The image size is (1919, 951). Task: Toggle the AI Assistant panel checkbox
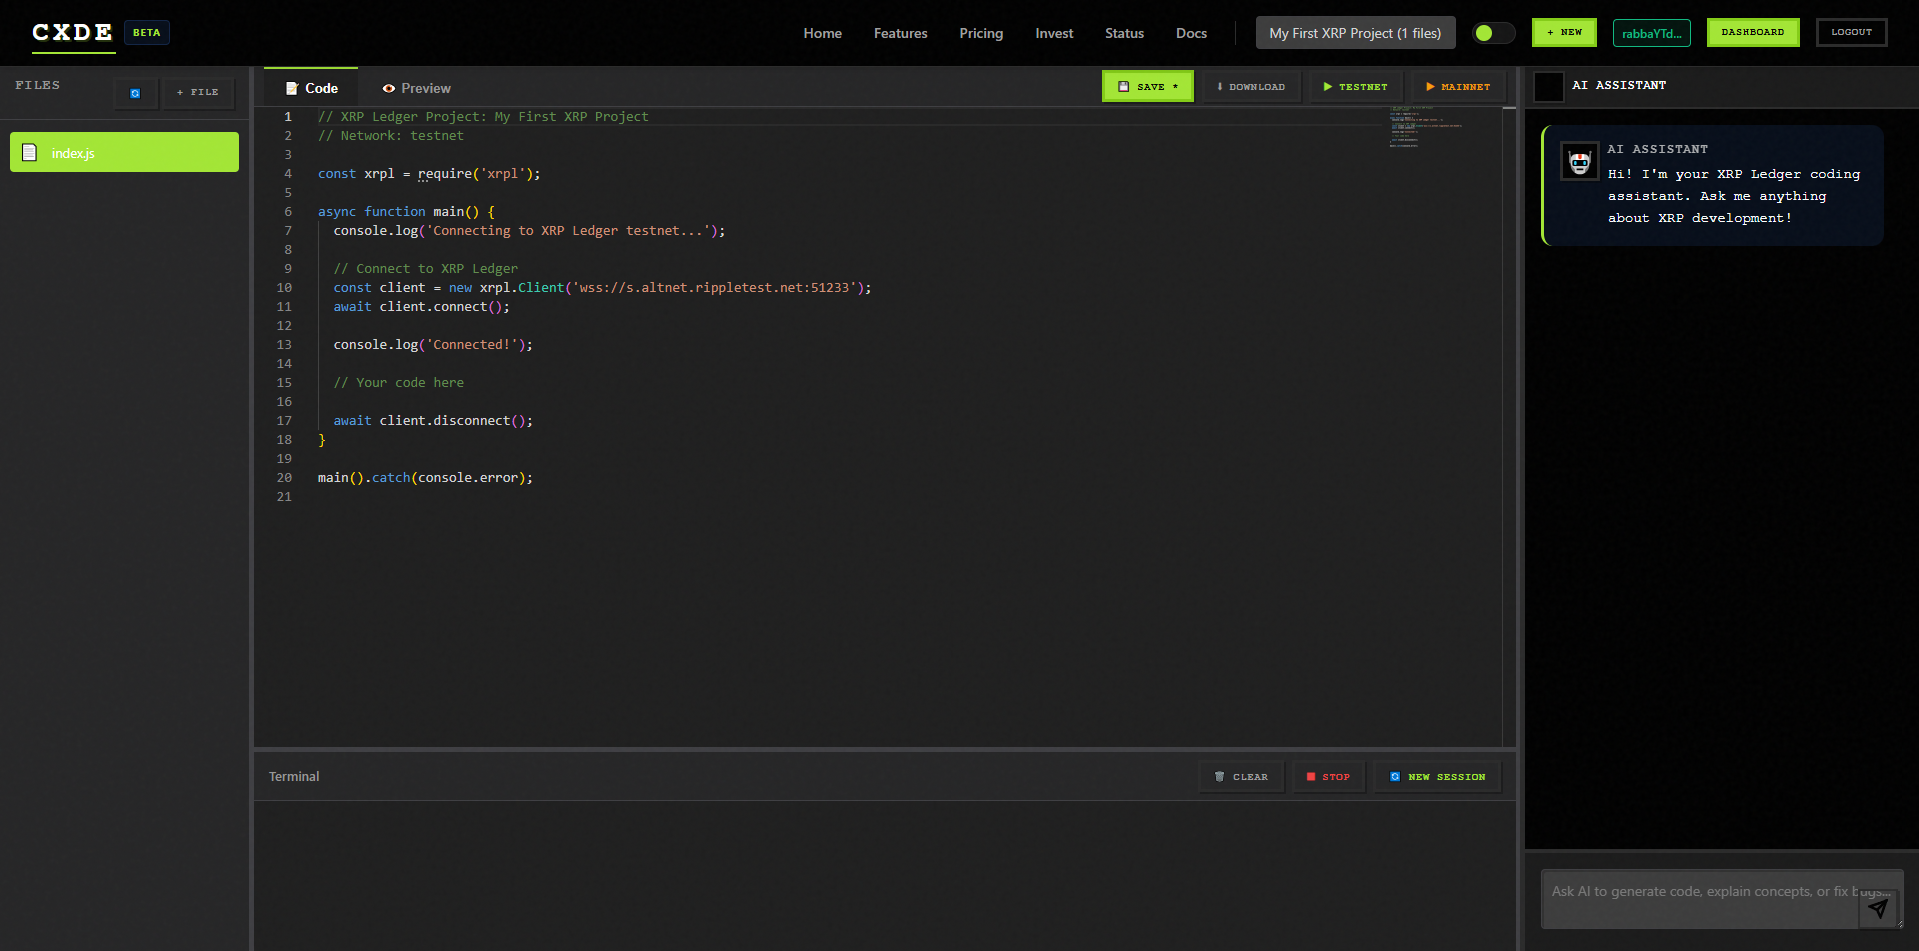tap(1549, 86)
